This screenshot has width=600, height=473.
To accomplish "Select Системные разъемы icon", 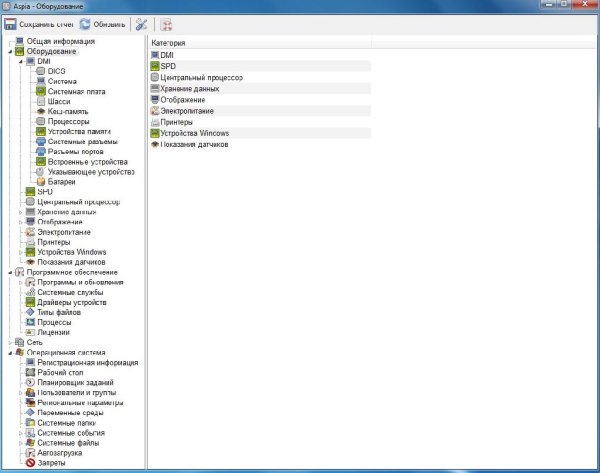I will 41,142.
